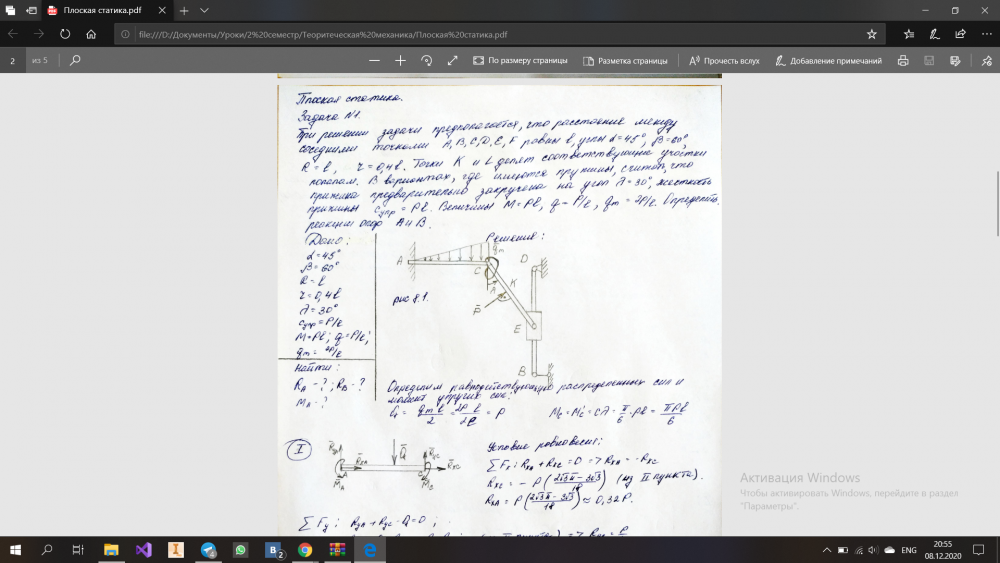Refresh the current page
Image resolution: width=1000 pixels, height=563 pixels.
(x=65, y=33)
